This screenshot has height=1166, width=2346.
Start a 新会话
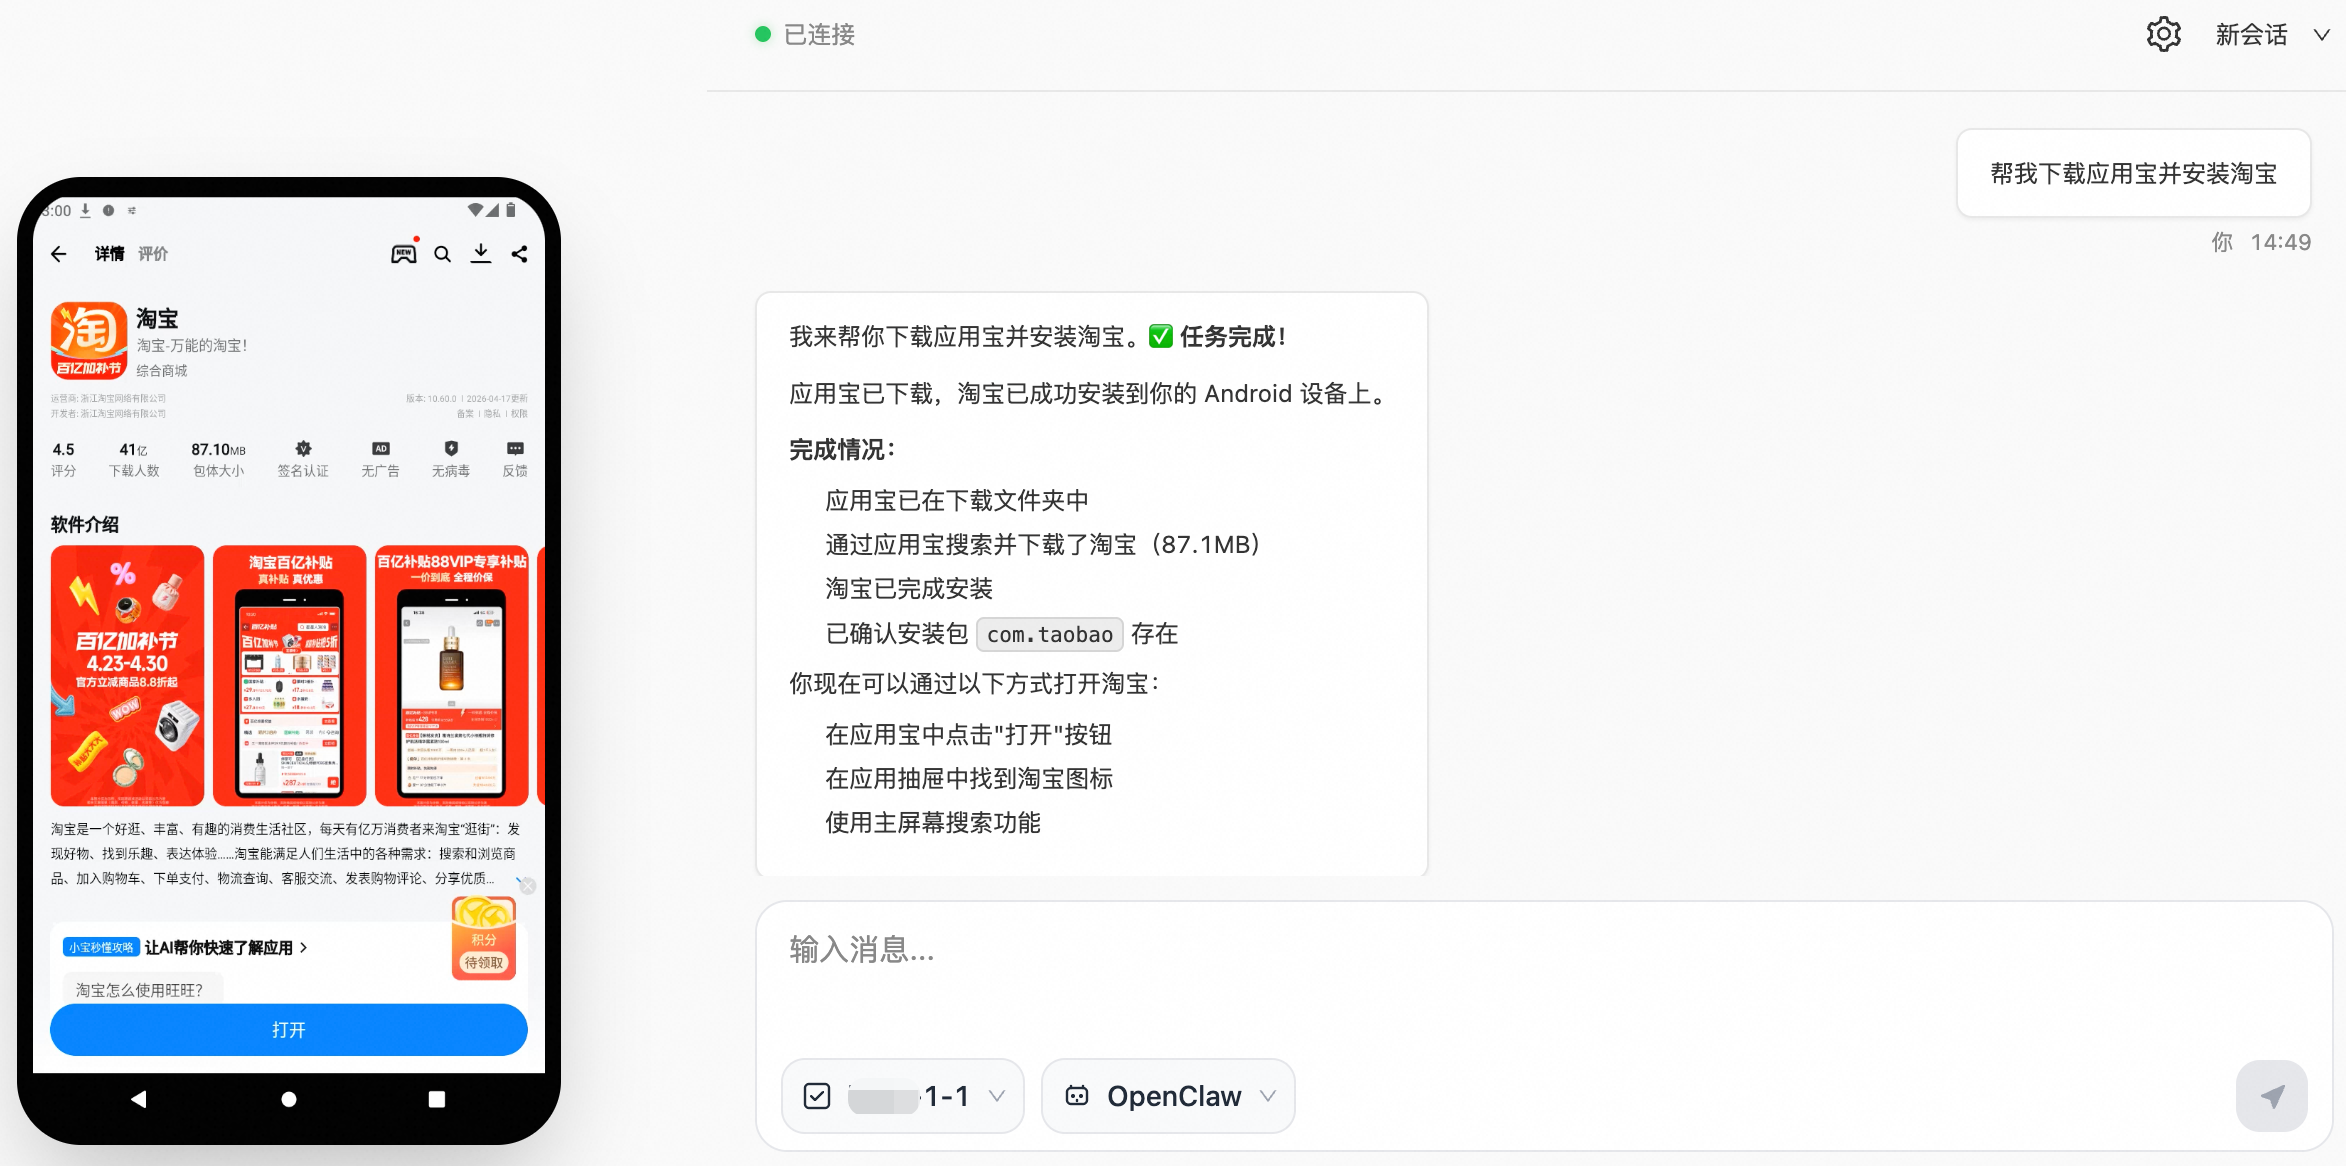pyautogui.click(x=2251, y=35)
